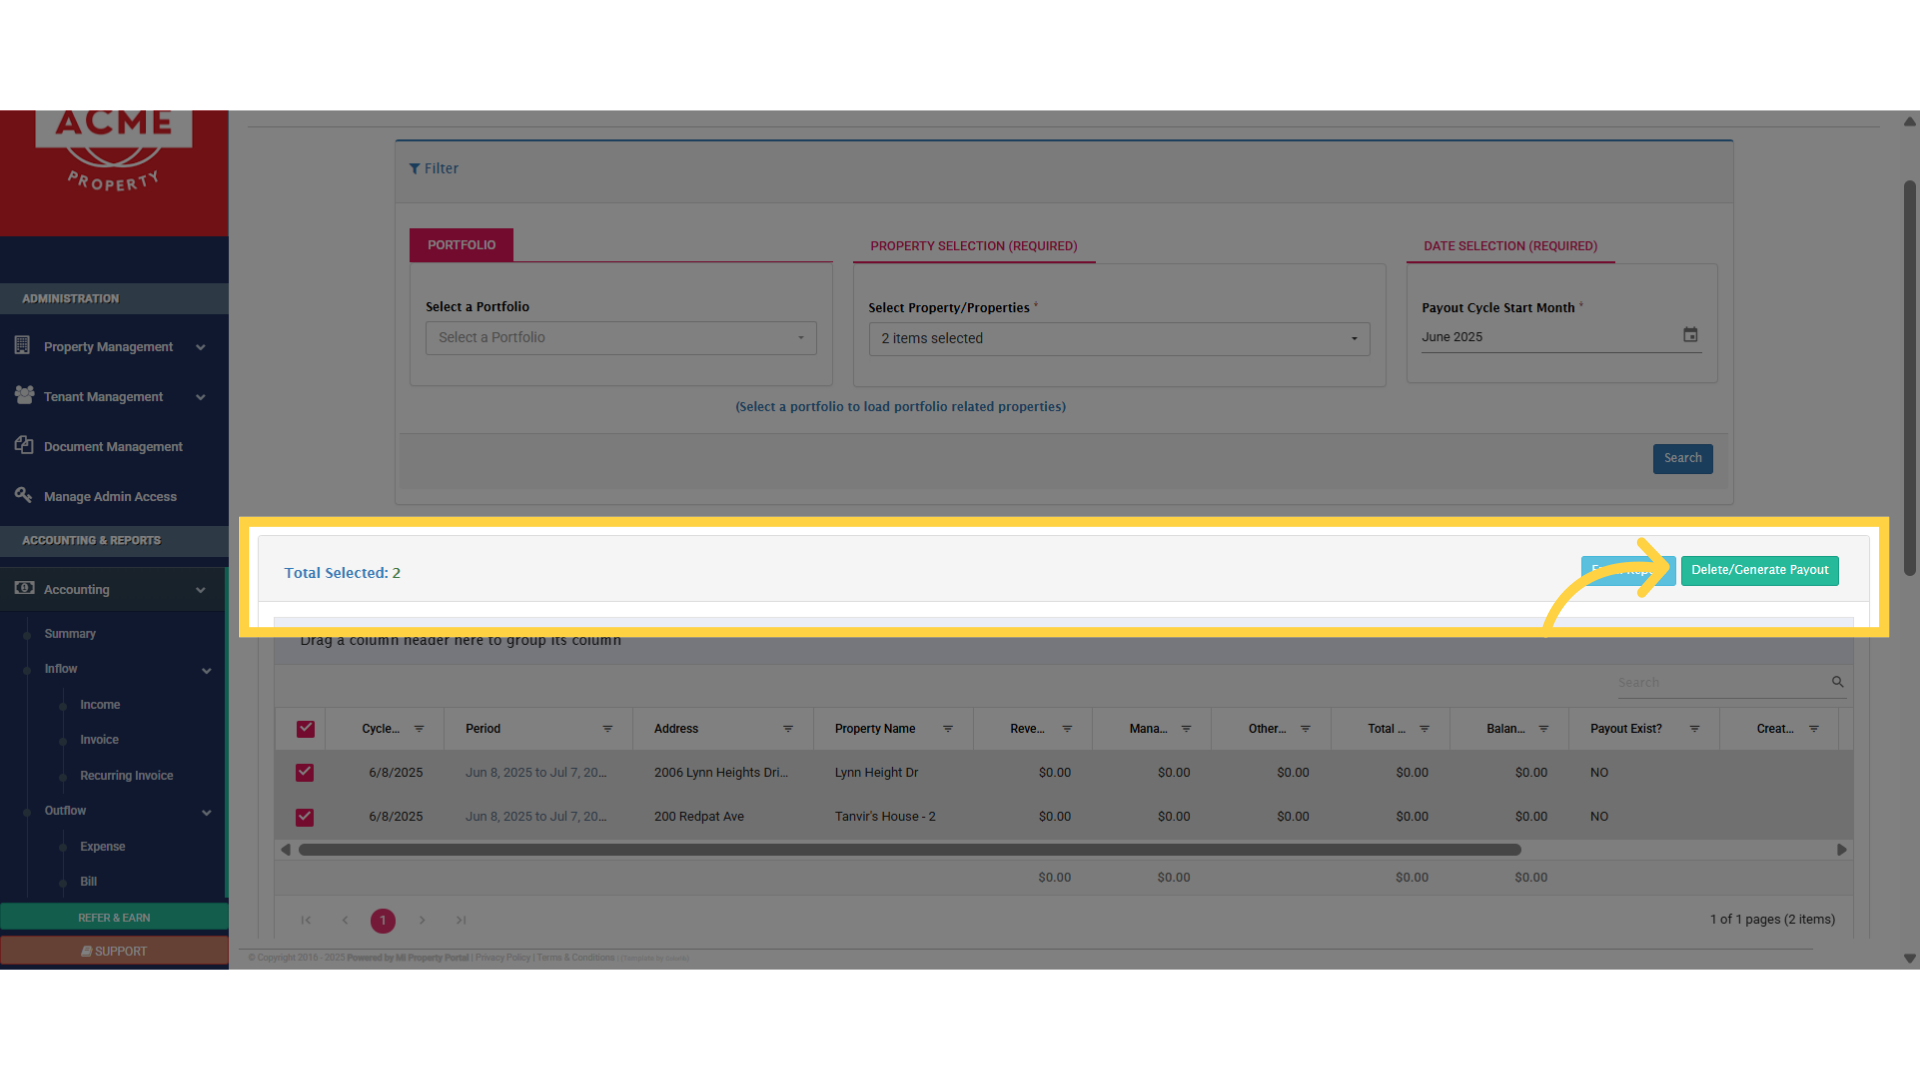Go to first page of grid
The height and width of the screenshot is (1080, 1920).
(306, 920)
